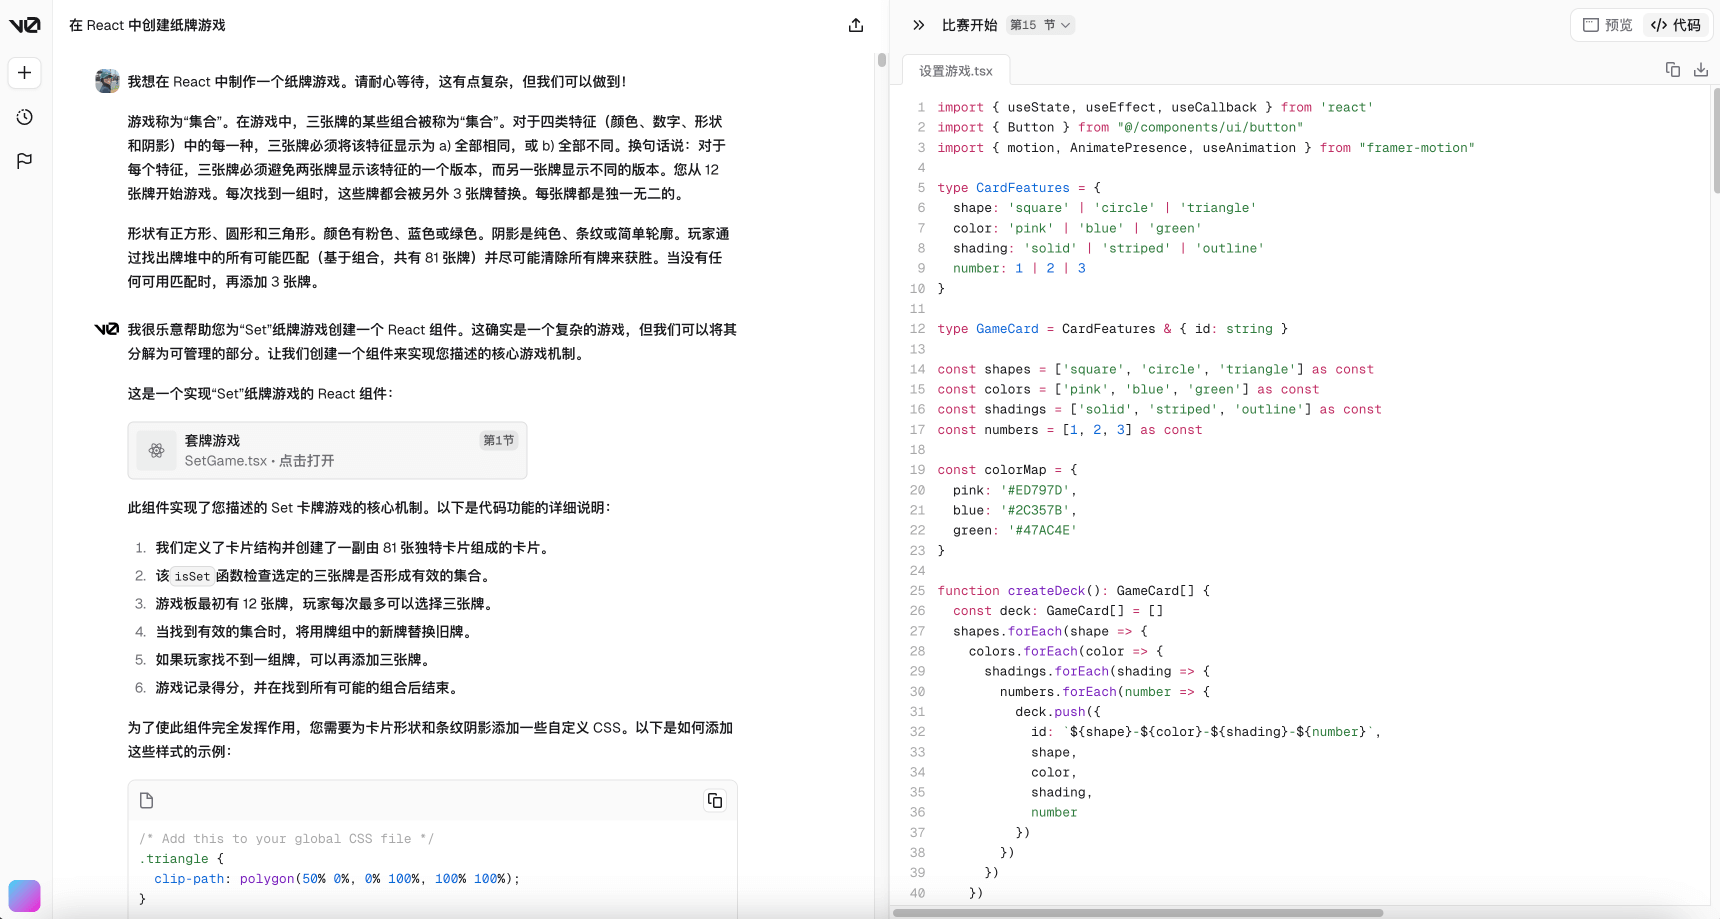
Task: Click the user avatar in the chat
Action: pyautogui.click(x=107, y=81)
